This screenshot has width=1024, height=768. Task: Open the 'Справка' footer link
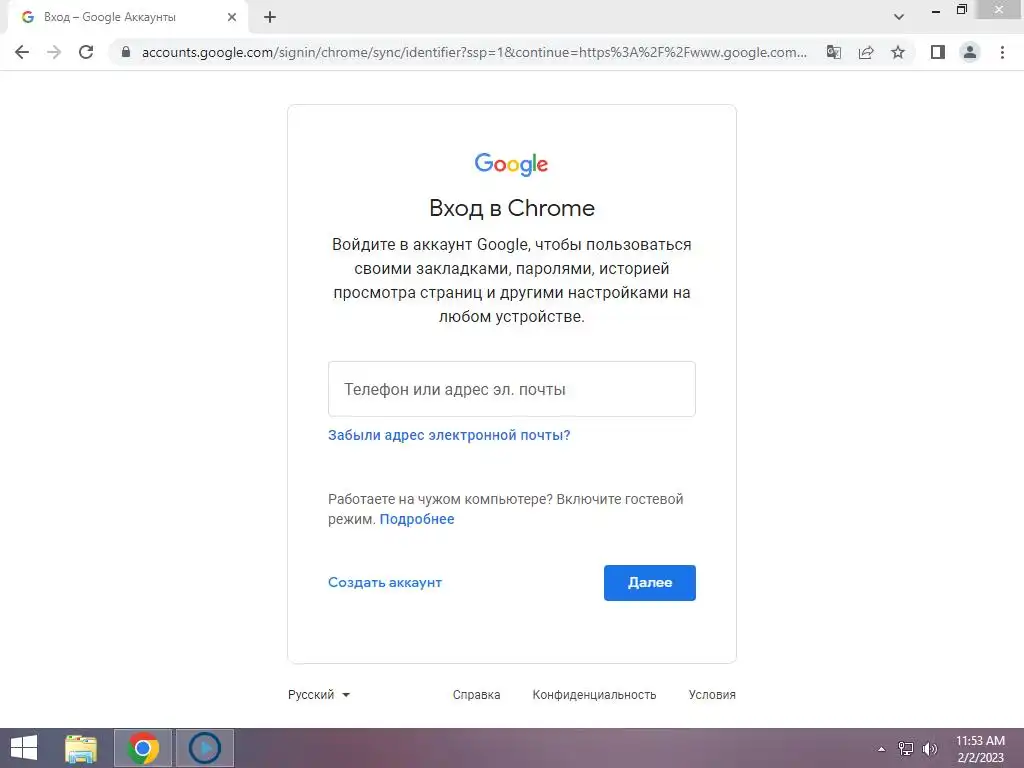[477, 695]
